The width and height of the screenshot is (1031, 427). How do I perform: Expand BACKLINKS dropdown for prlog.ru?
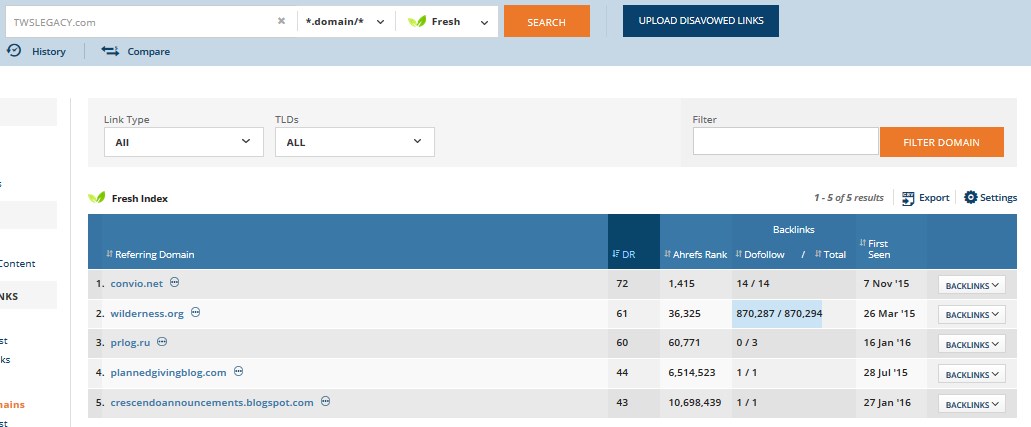(x=972, y=344)
